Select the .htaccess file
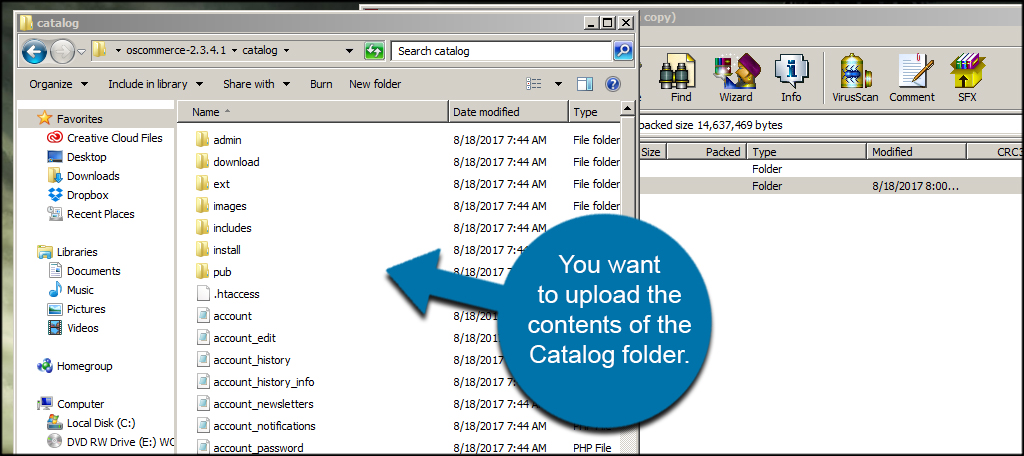The image size is (1024, 456). tap(227, 294)
